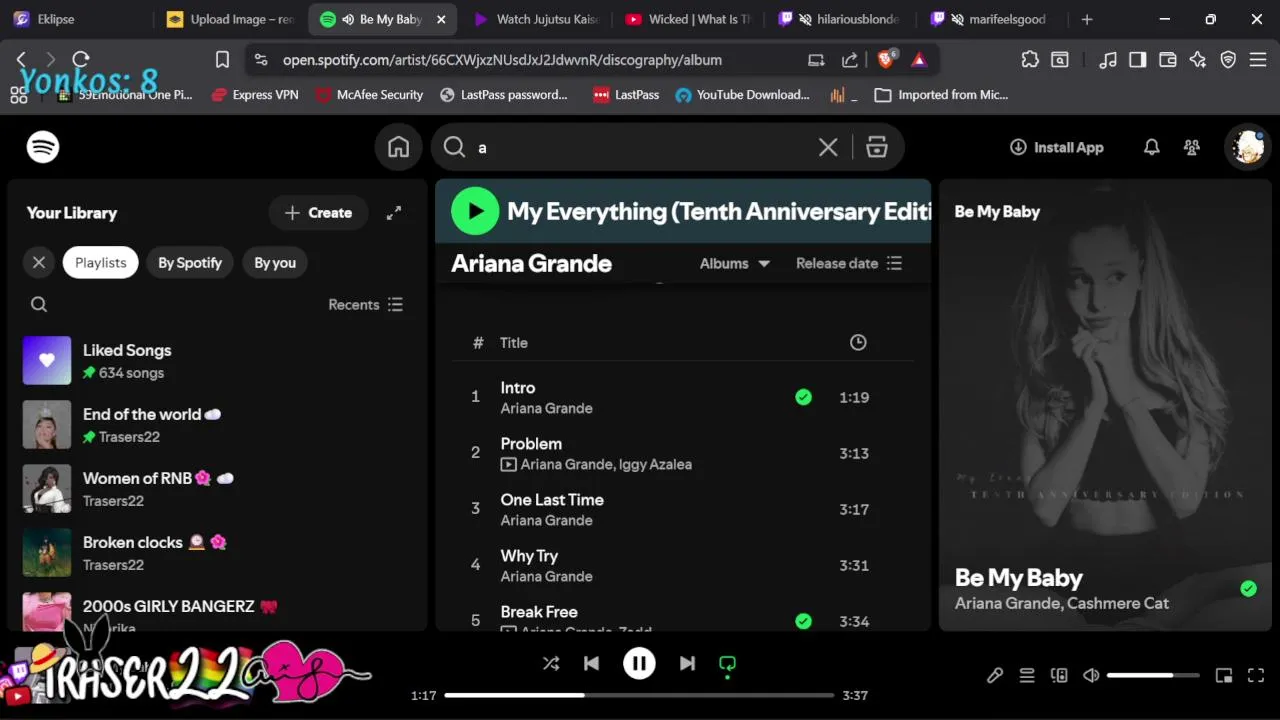Adjust the volume slider
The width and height of the screenshot is (1280, 720).
[x=1153, y=675]
